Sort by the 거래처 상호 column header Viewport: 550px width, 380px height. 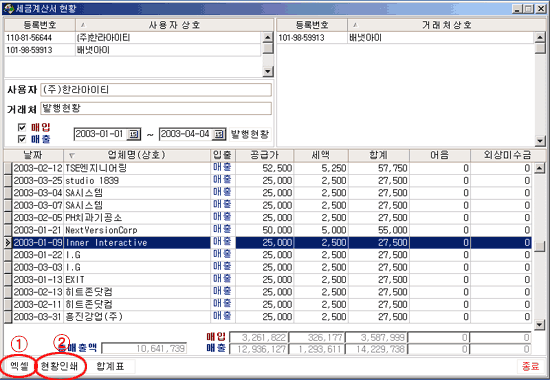446,25
